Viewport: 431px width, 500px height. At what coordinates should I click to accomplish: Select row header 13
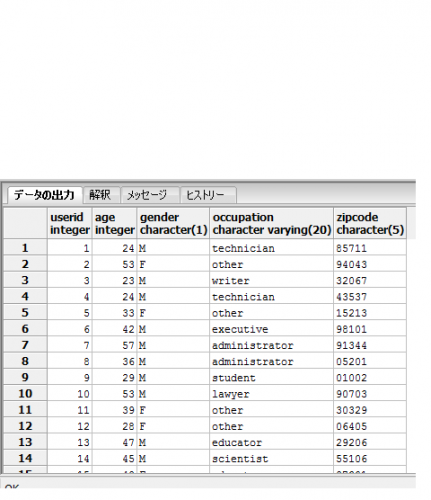coord(25,442)
